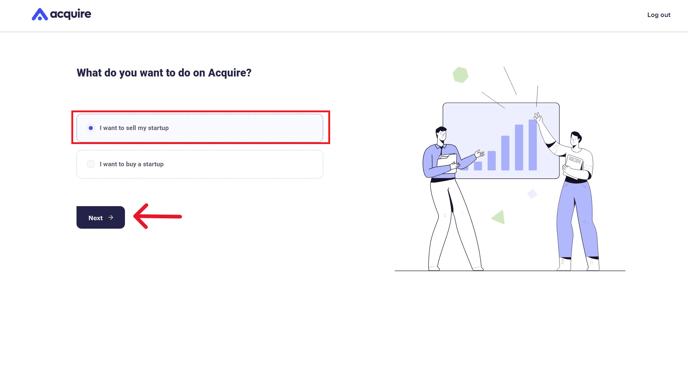Screen dimensions: 688x389
Task: Click empty area of the sell option card
Action: click(x=246, y=128)
